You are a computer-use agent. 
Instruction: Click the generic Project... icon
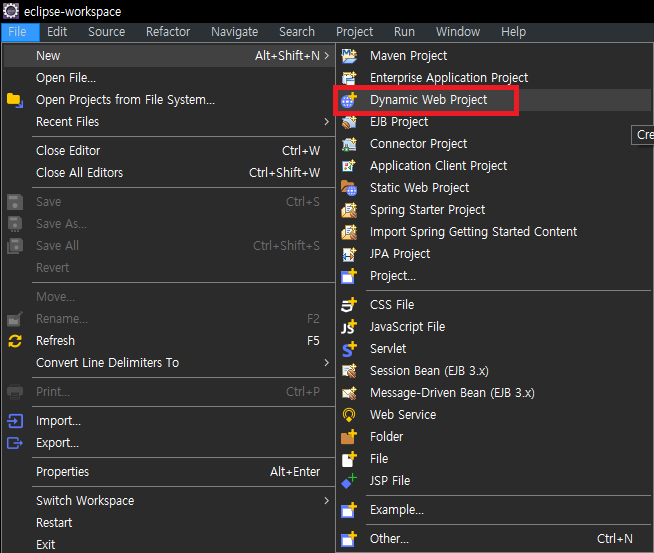click(349, 276)
